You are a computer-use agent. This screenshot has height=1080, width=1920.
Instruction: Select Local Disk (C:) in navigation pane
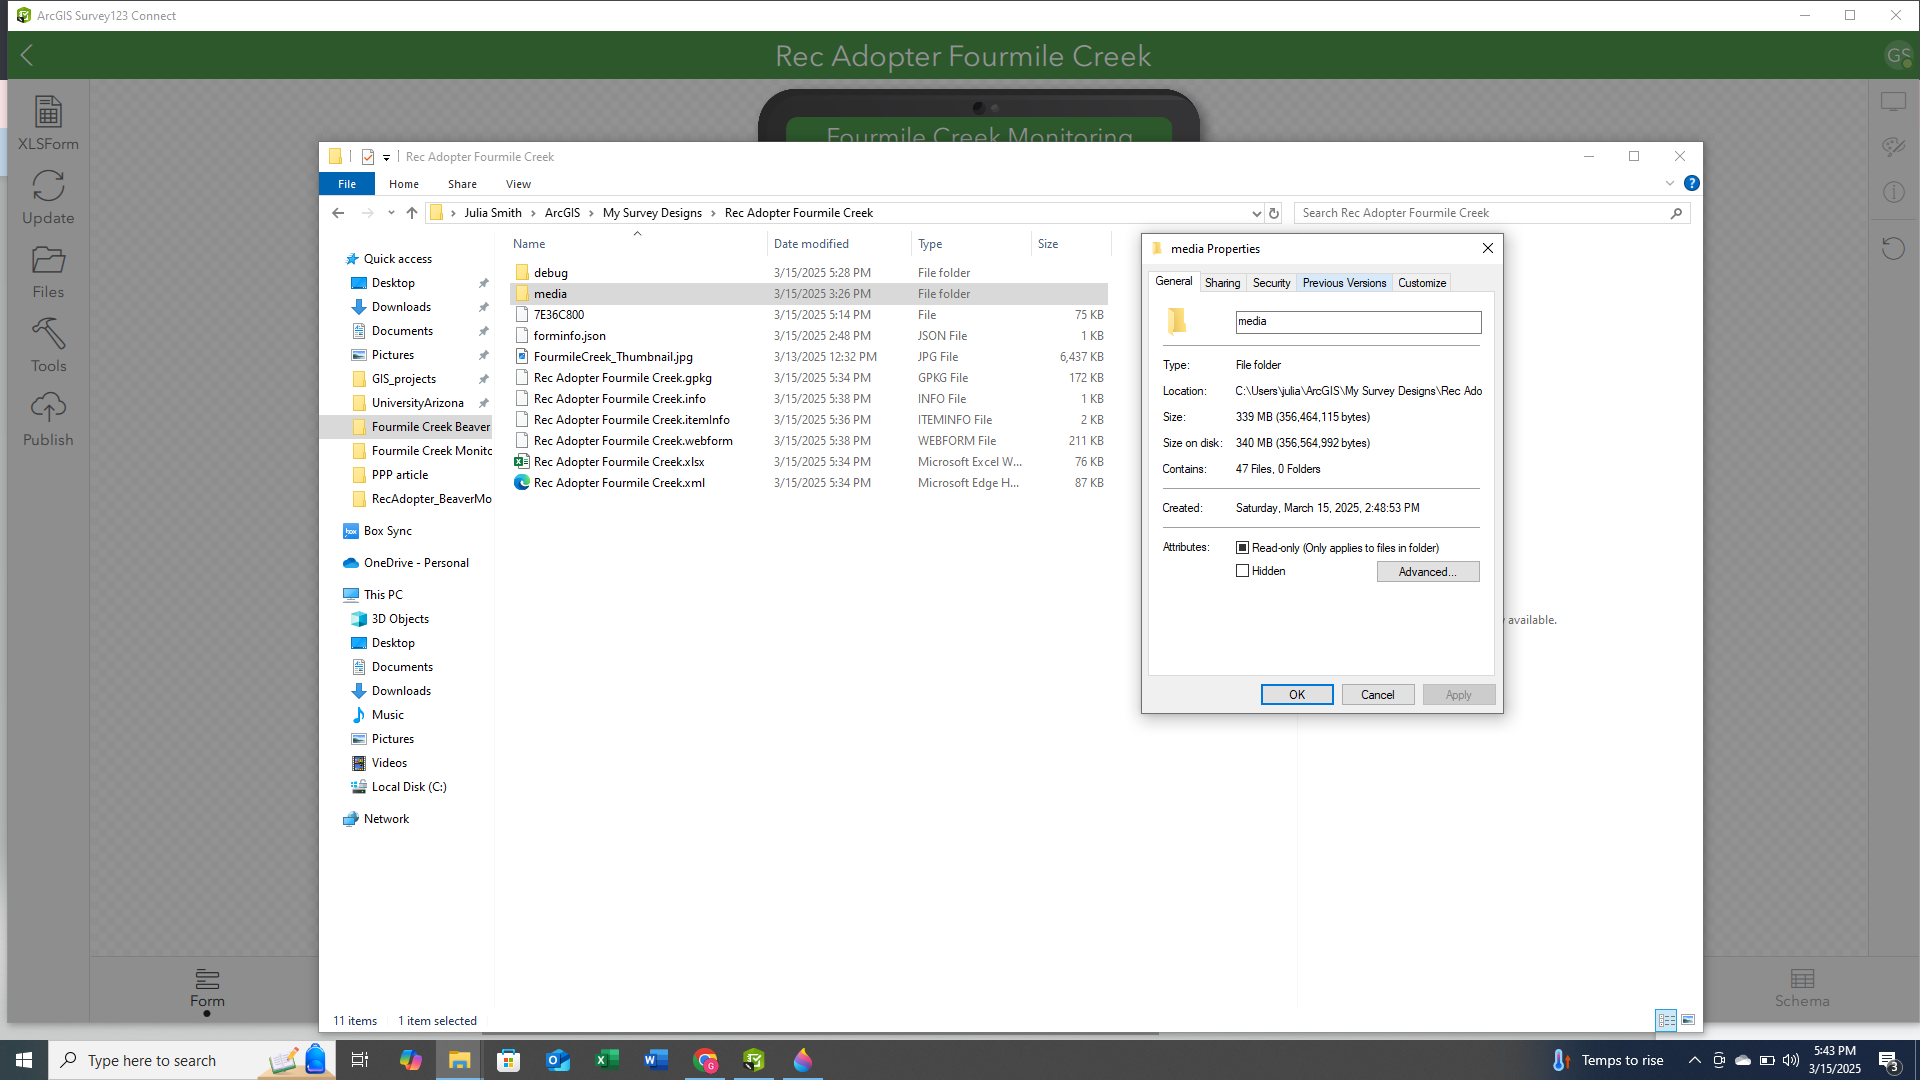408,787
